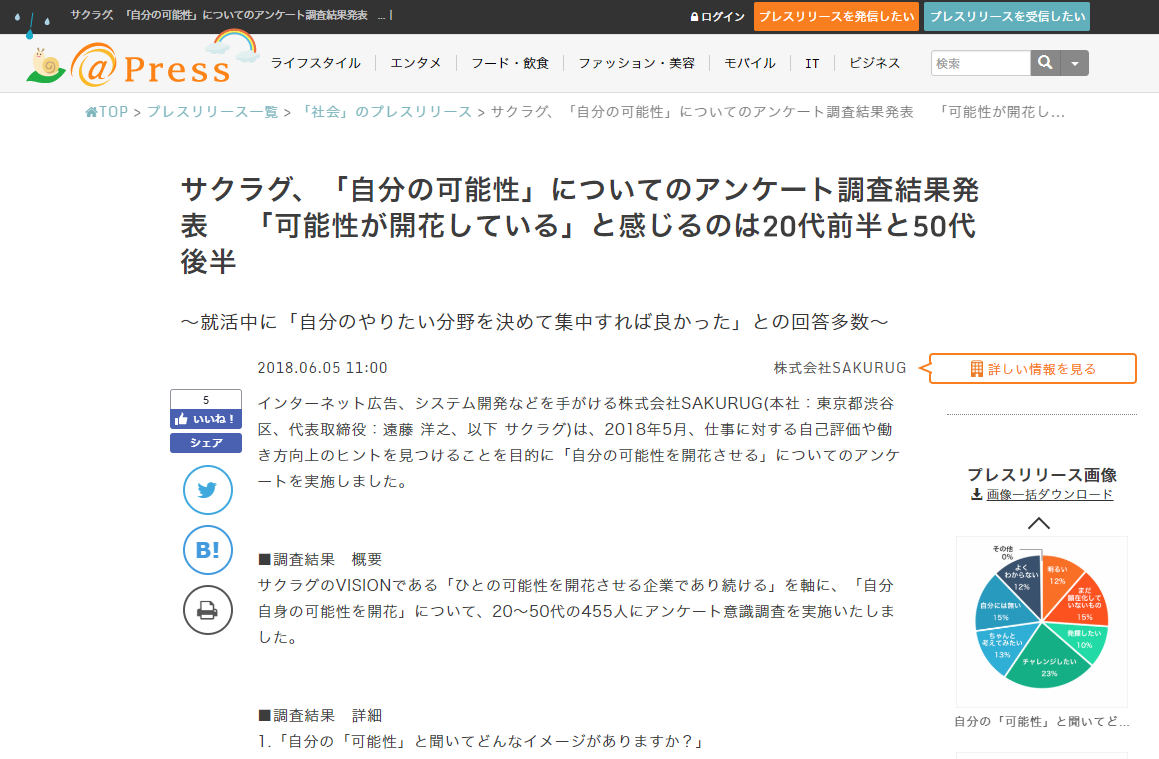Open the pie chart thumbnail image
This screenshot has width=1159, height=759.
(1042, 622)
